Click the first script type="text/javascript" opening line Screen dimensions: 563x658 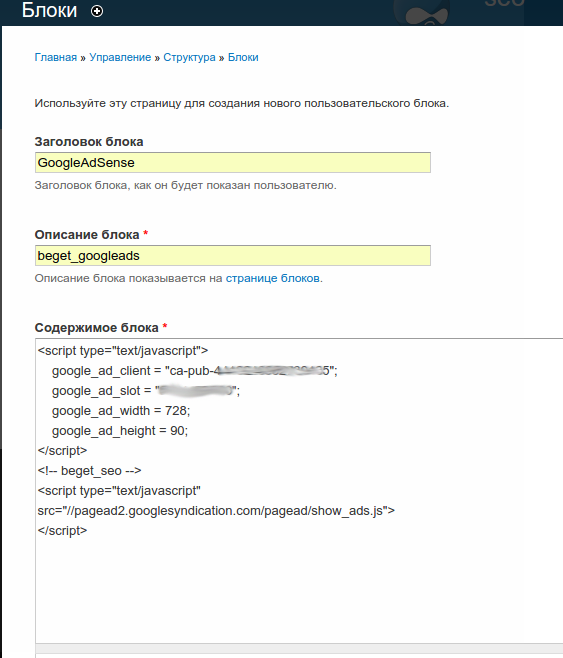tap(123, 350)
